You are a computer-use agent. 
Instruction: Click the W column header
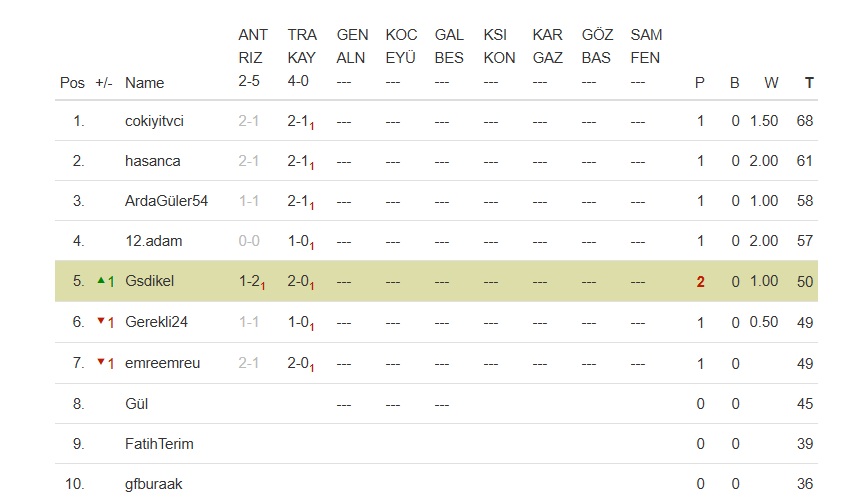(x=771, y=83)
